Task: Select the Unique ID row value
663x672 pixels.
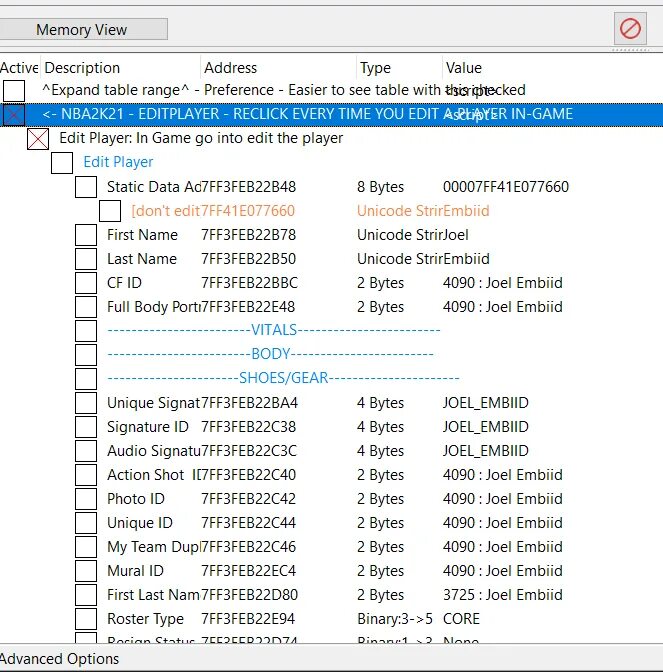Action: [503, 523]
